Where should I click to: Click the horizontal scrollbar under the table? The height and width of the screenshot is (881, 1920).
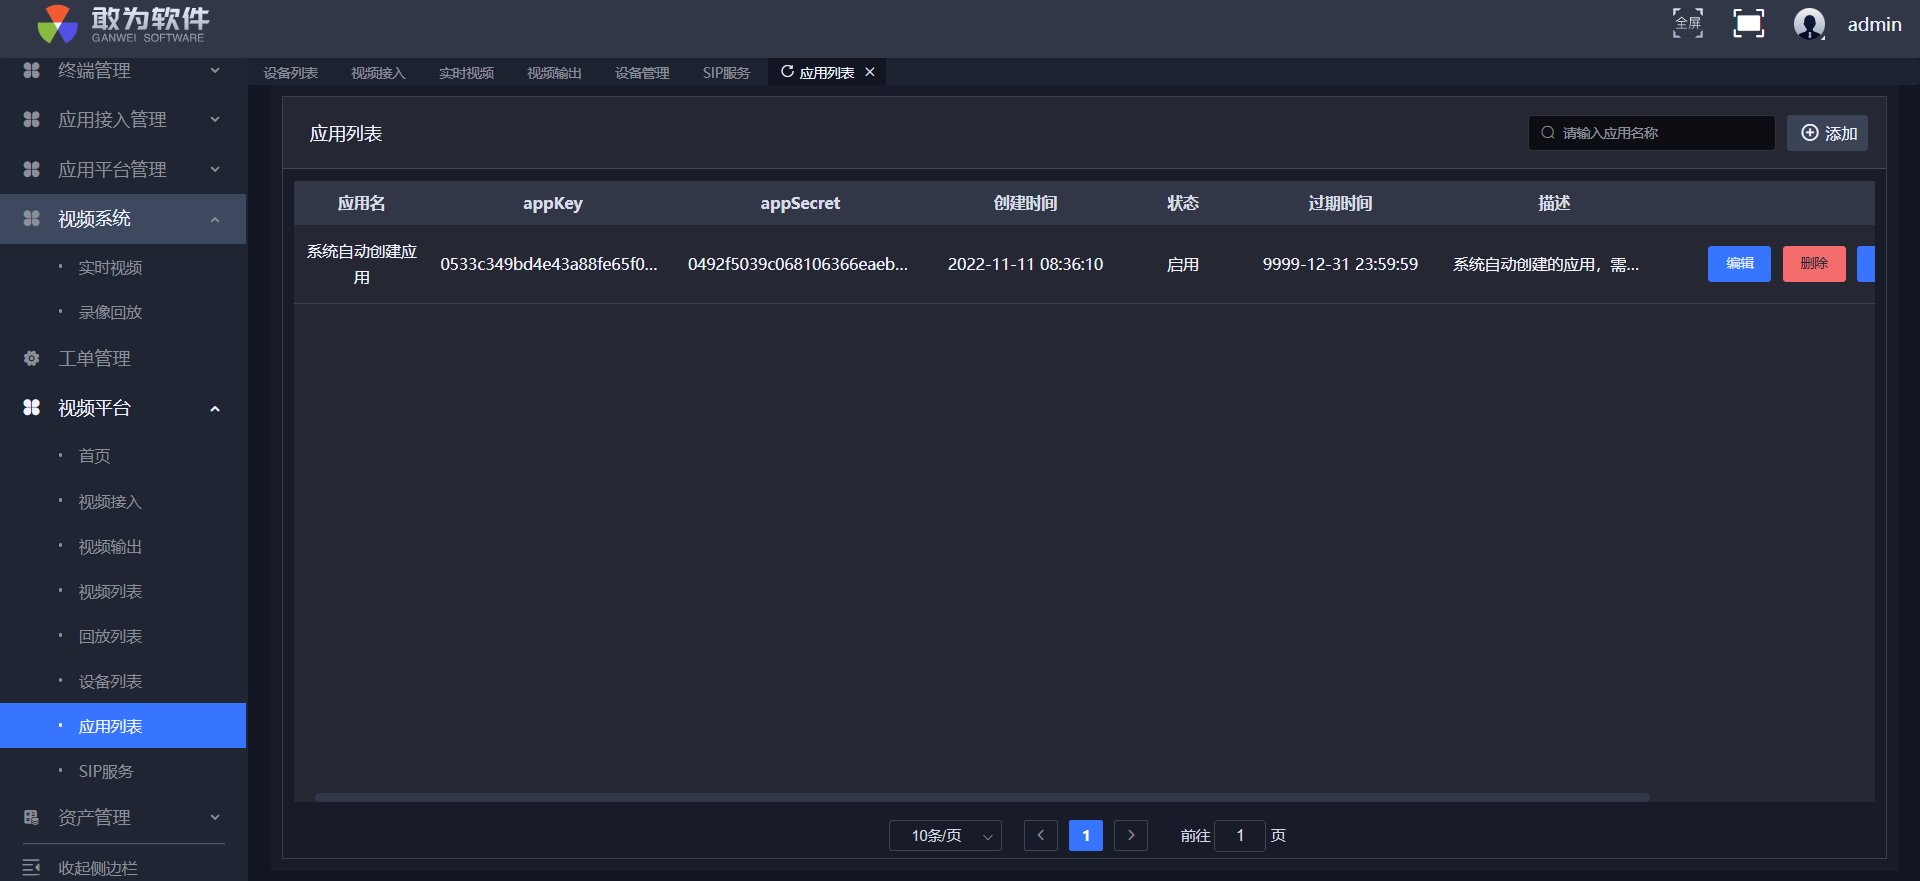click(981, 797)
